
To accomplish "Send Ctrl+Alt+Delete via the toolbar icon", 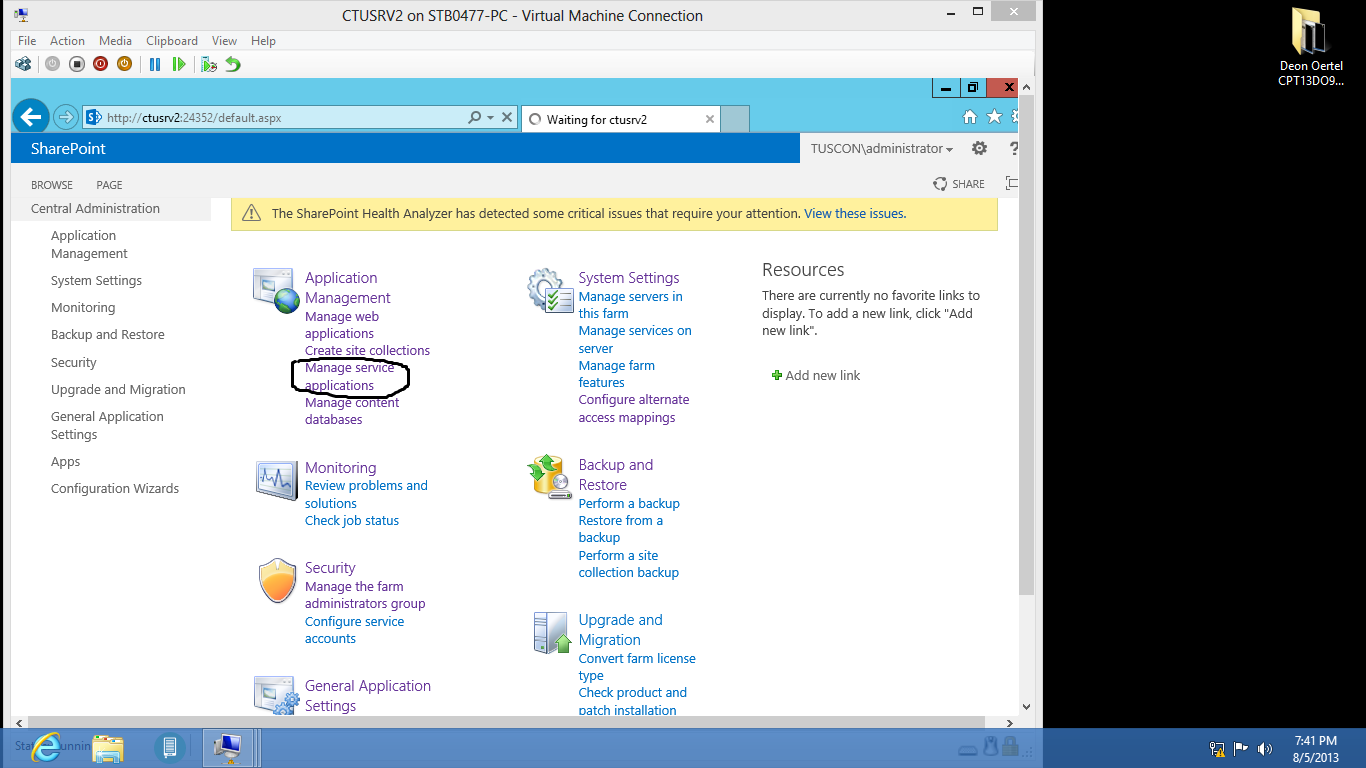I will click(x=23, y=64).
